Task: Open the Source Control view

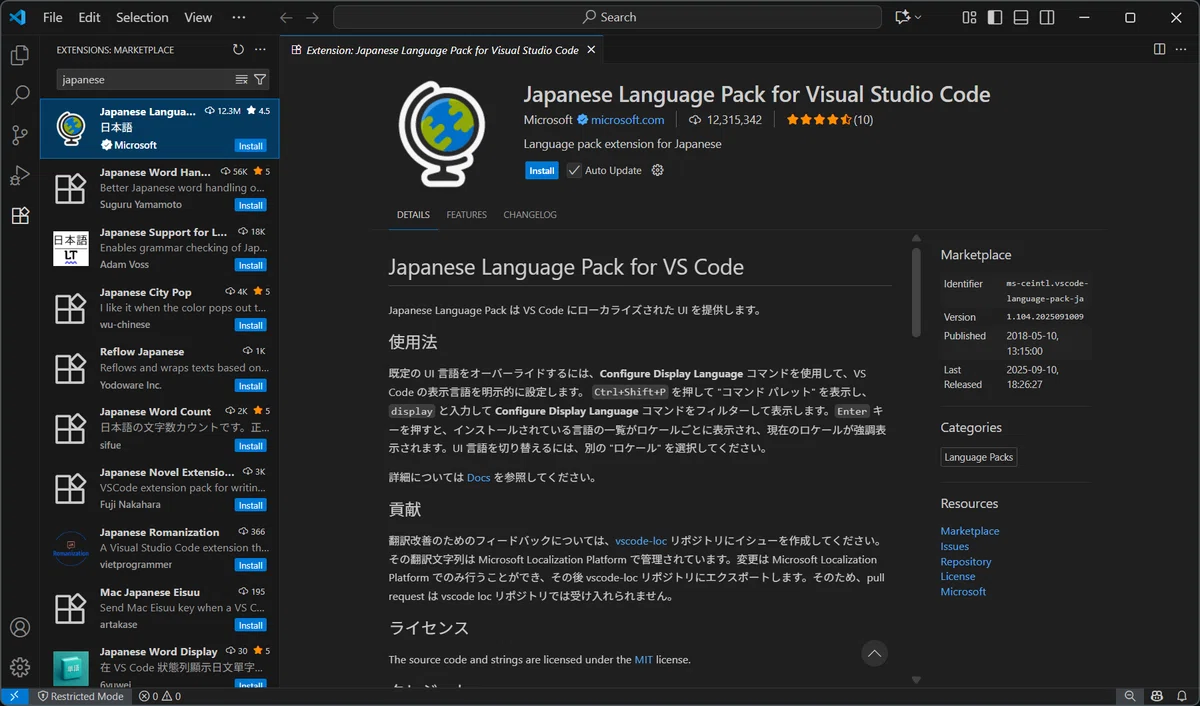Action: pos(20,135)
